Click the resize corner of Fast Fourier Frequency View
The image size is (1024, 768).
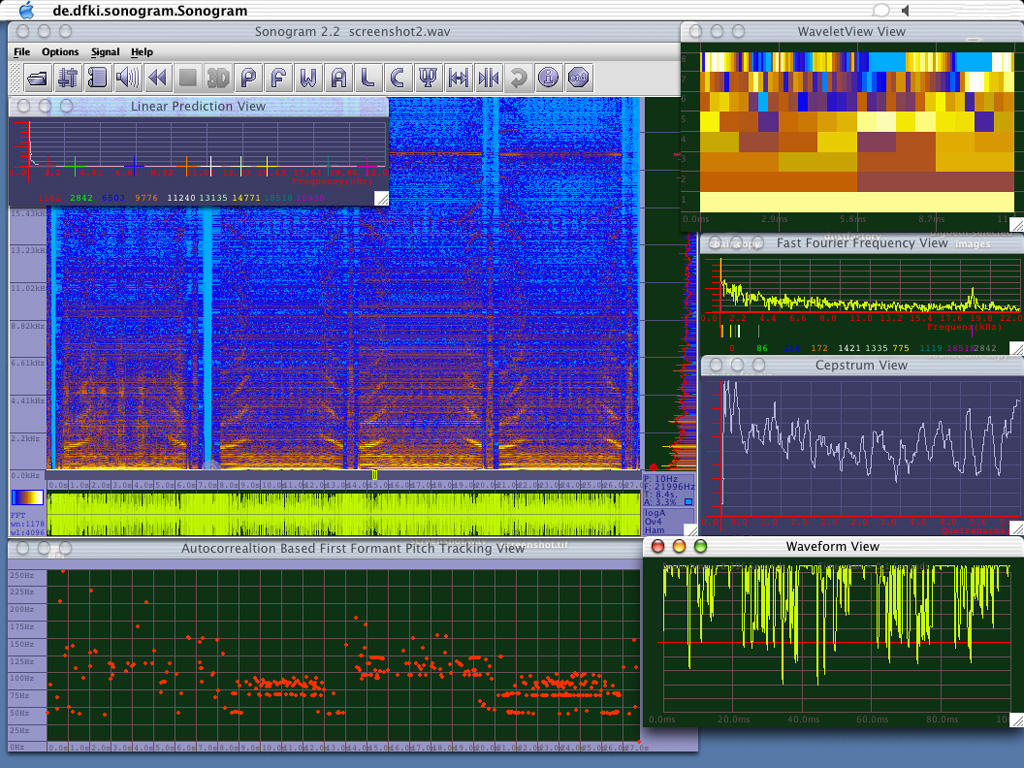[1017, 348]
